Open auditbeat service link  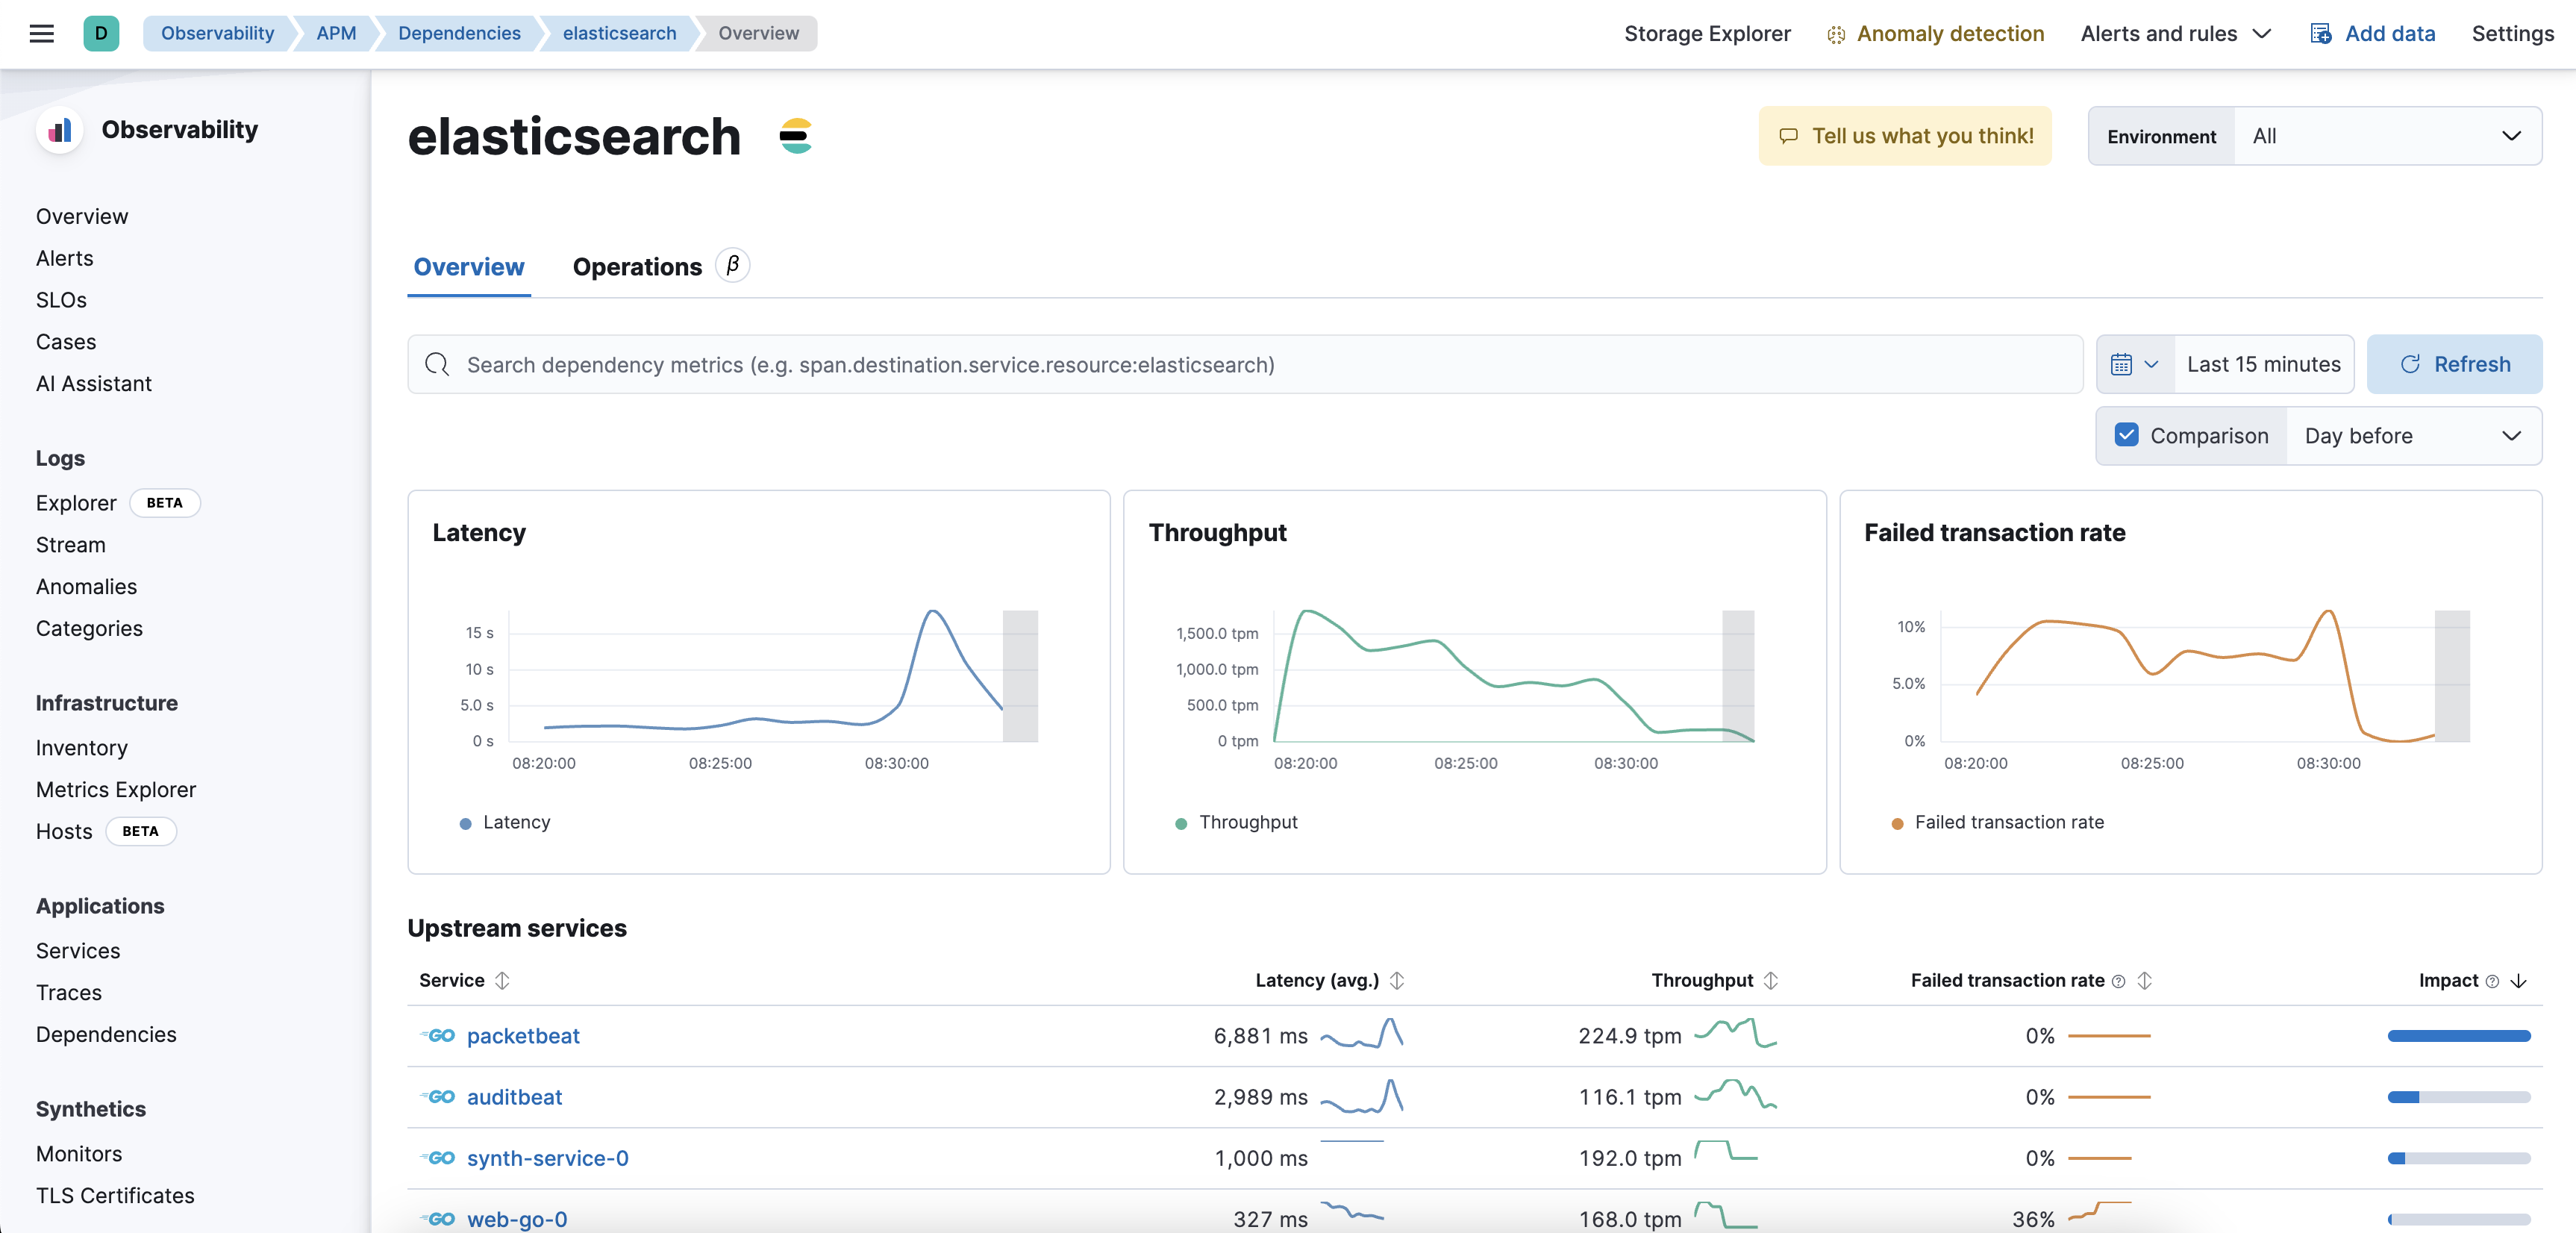(514, 1097)
